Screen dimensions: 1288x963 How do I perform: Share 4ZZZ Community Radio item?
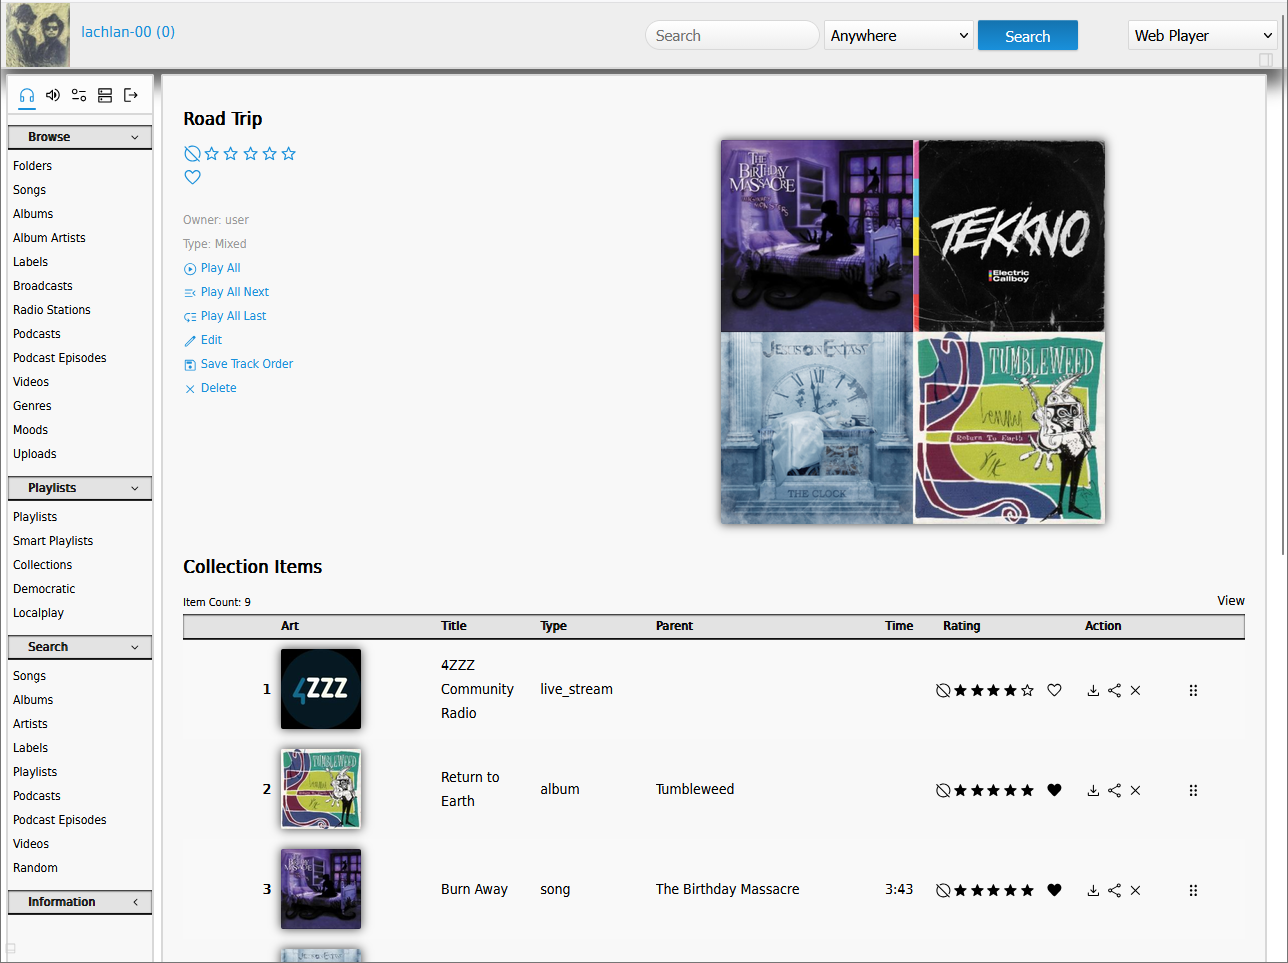[x=1114, y=690]
